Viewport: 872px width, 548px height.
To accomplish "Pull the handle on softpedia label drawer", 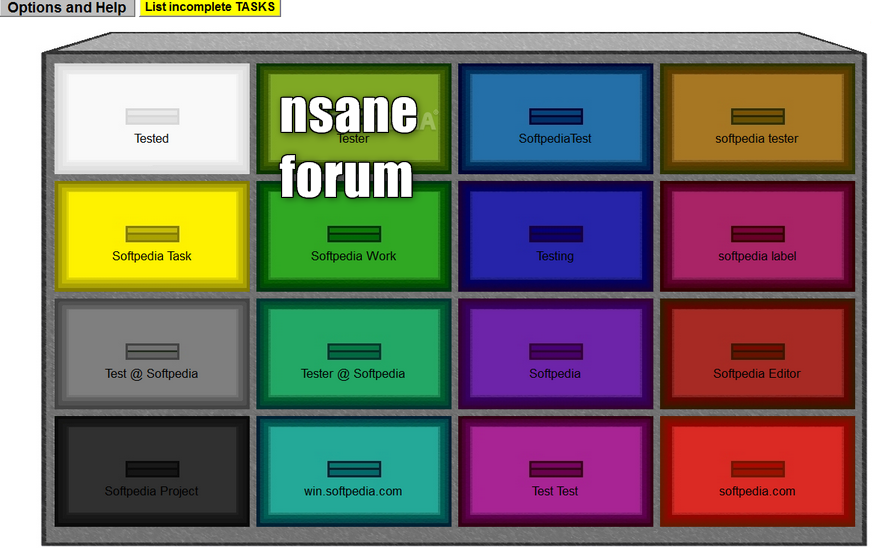I will pyautogui.click(x=758, y=234).
